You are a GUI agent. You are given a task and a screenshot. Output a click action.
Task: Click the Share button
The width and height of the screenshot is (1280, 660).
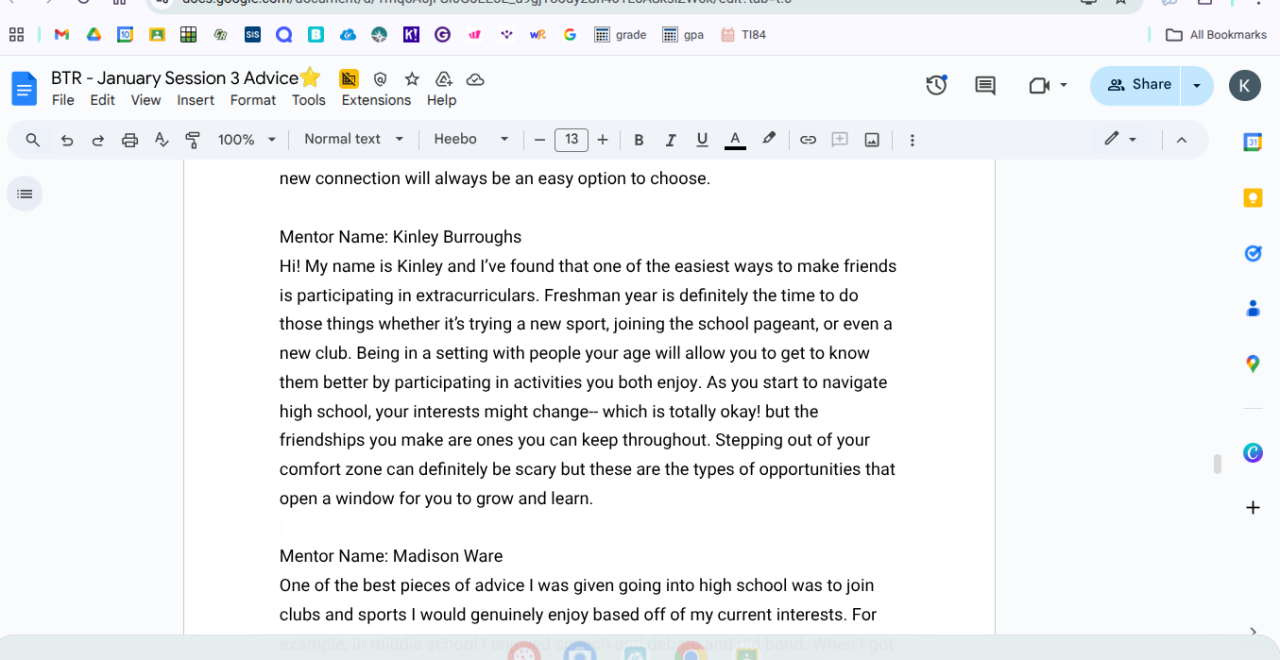[x=1137, y=85]
